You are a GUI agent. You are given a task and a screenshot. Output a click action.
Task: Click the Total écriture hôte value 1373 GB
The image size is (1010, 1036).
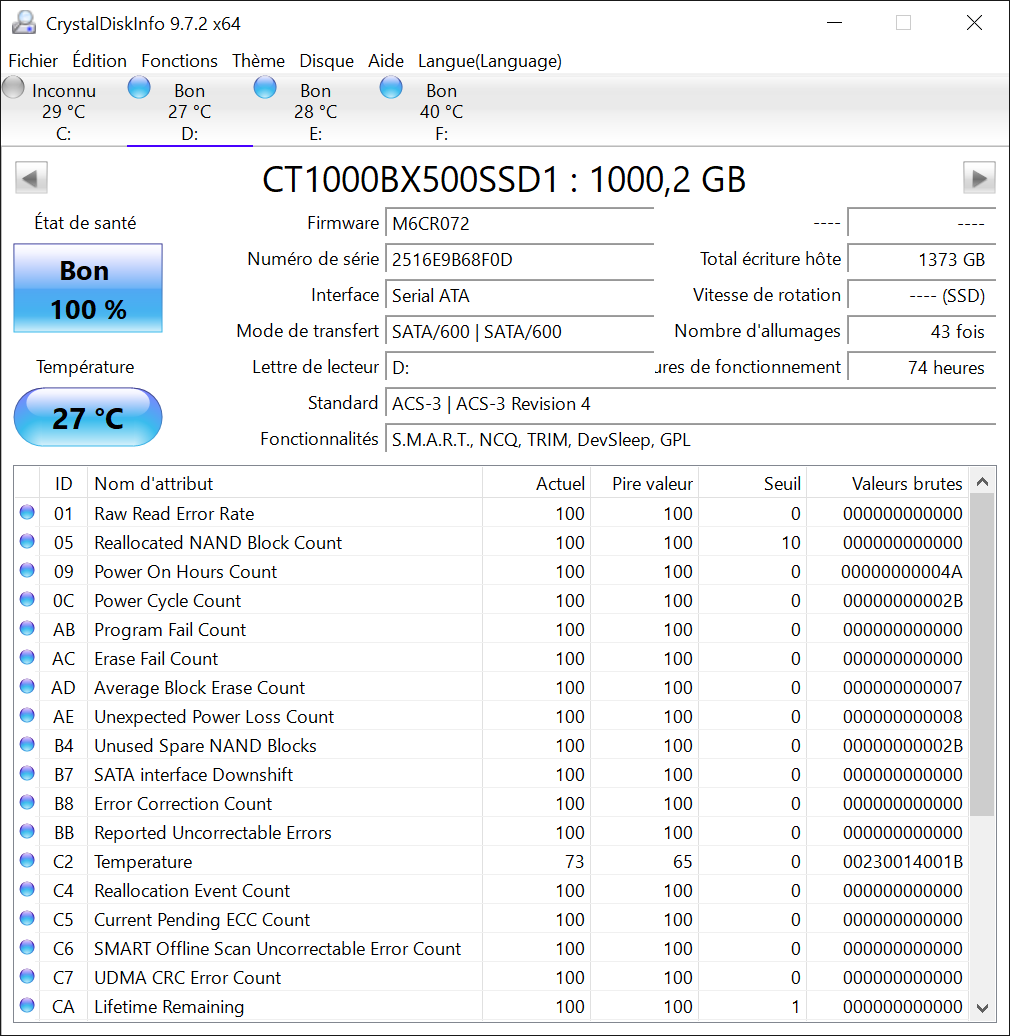point(921,259)
